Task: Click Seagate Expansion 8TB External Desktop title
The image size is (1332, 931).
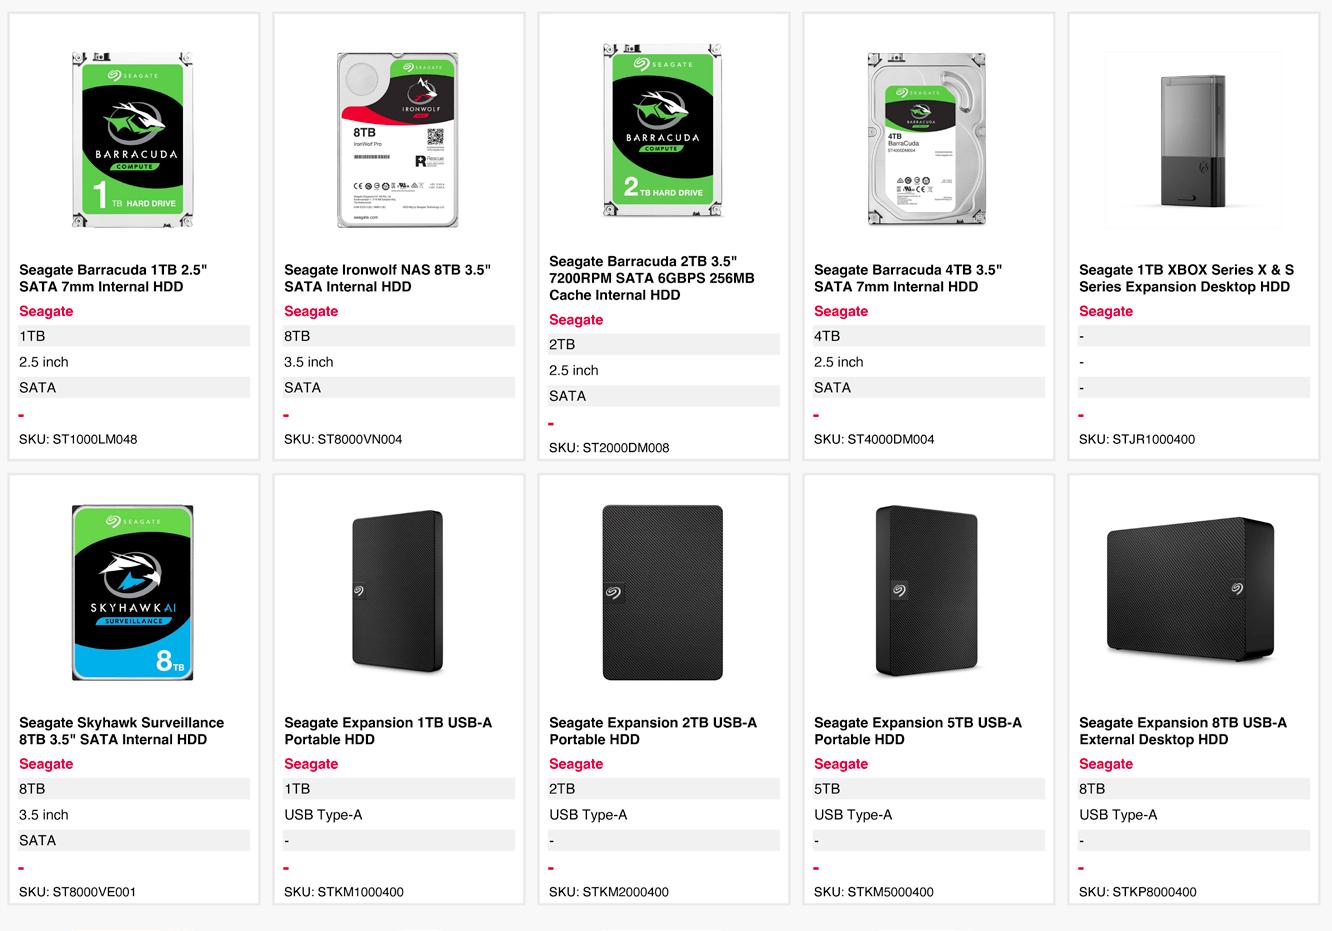Action: [1183, 731]
